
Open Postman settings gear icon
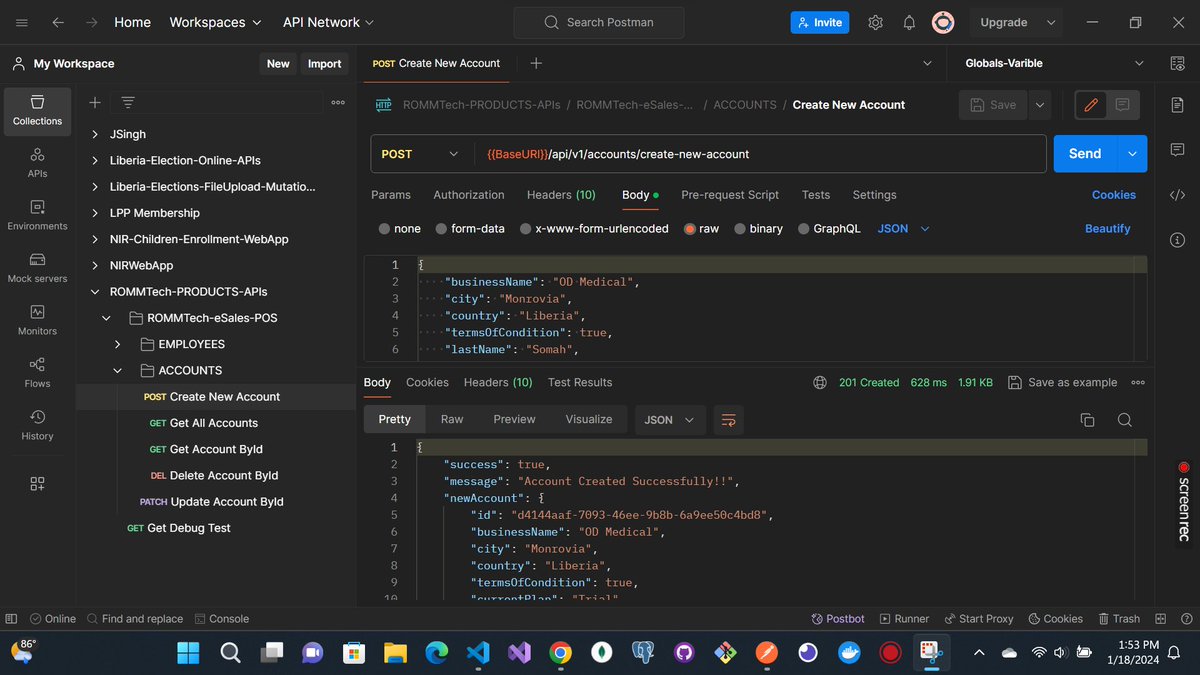875,22
